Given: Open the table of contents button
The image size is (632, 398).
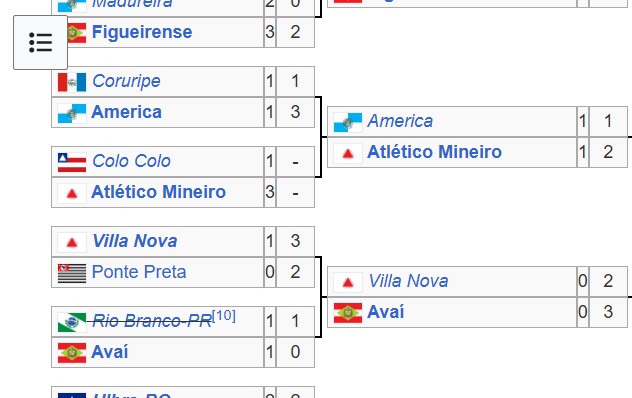Looking at the screenshot, I should click(40, 42).
